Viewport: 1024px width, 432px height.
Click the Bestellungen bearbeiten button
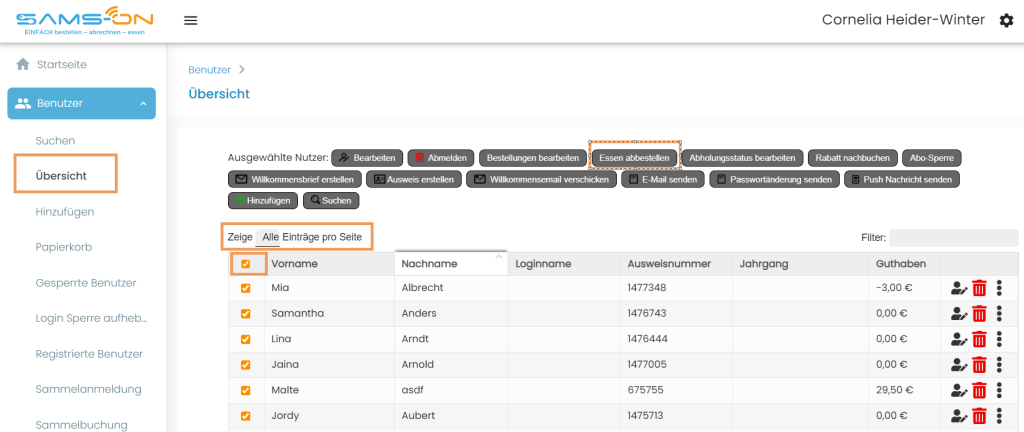pyautogui.click(x=533, y=158)
